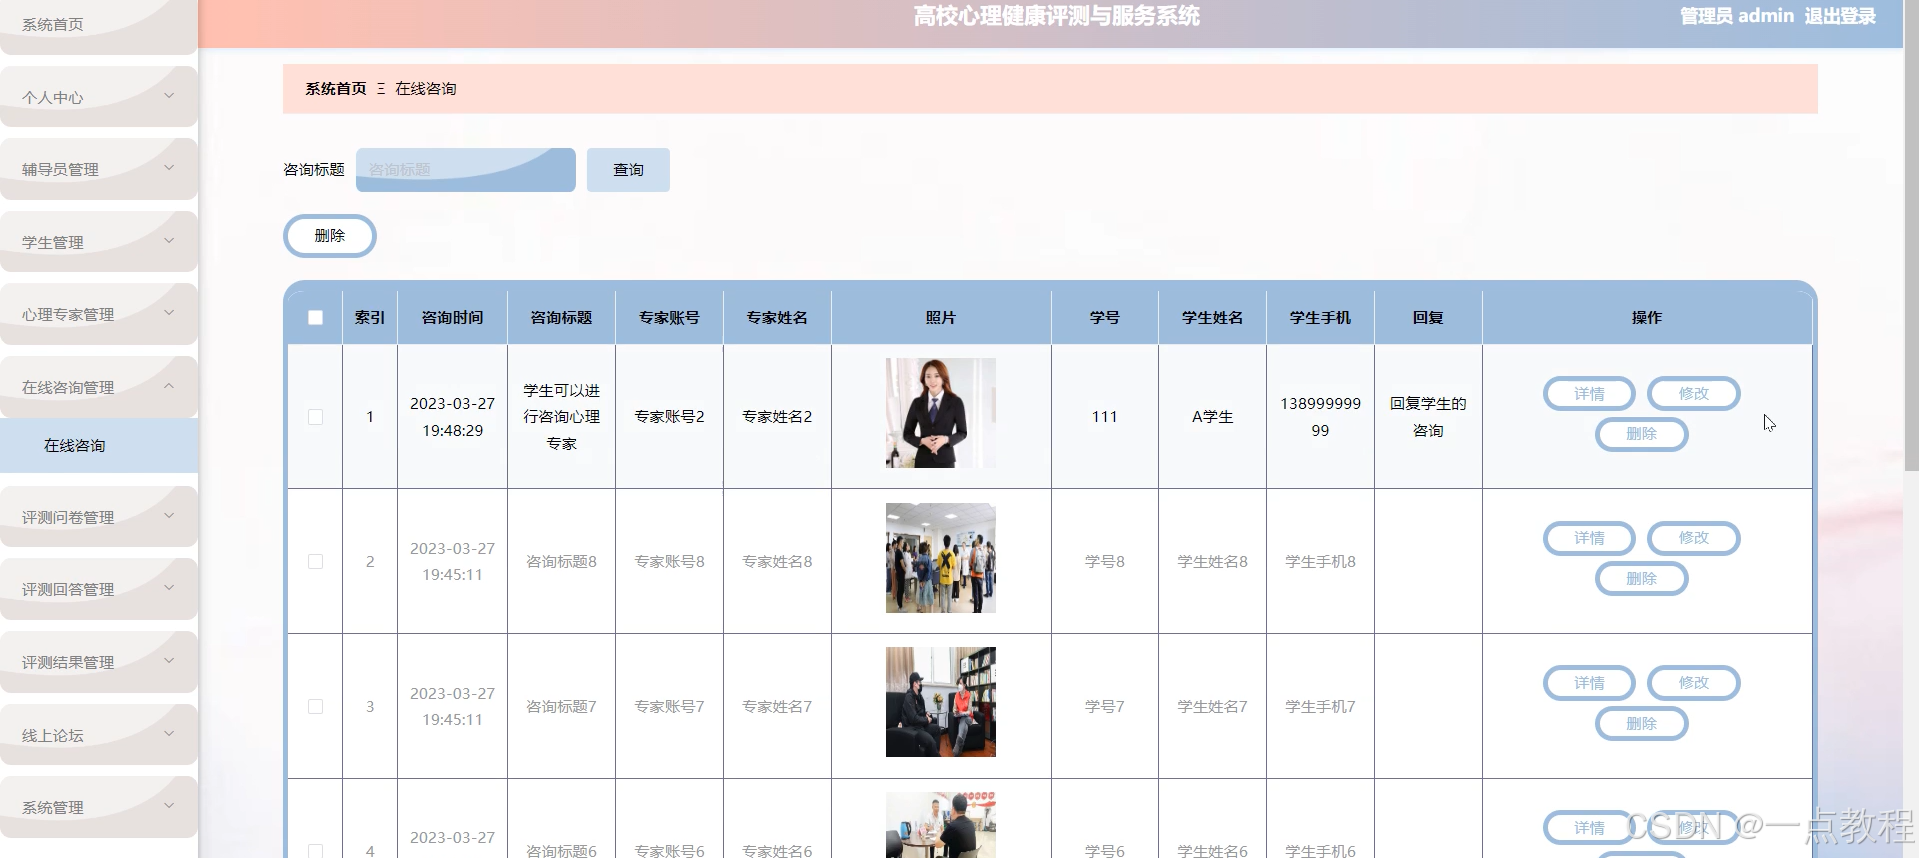Click the 咨询标题 column header
The width and height of the screenshot is (1919, 858).
pos(561,318)
